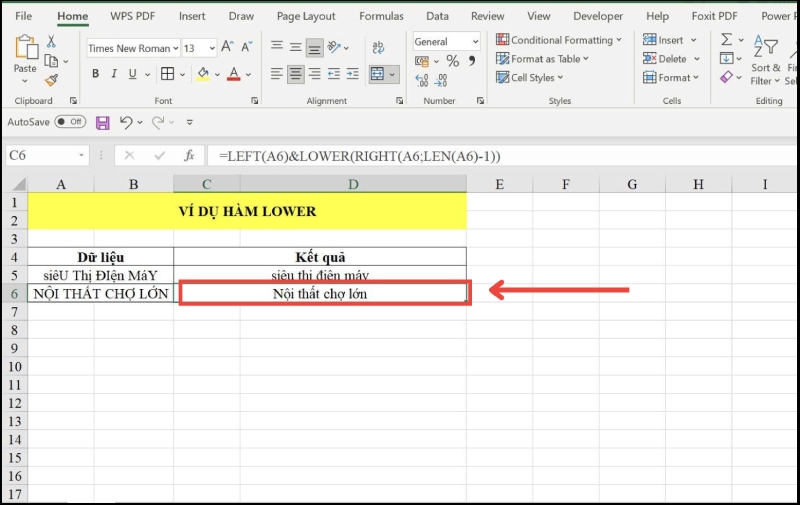The height and width of the screenshot is (505, 800).
Task: Click Format cells button
Action: click(x=670, y=78)
